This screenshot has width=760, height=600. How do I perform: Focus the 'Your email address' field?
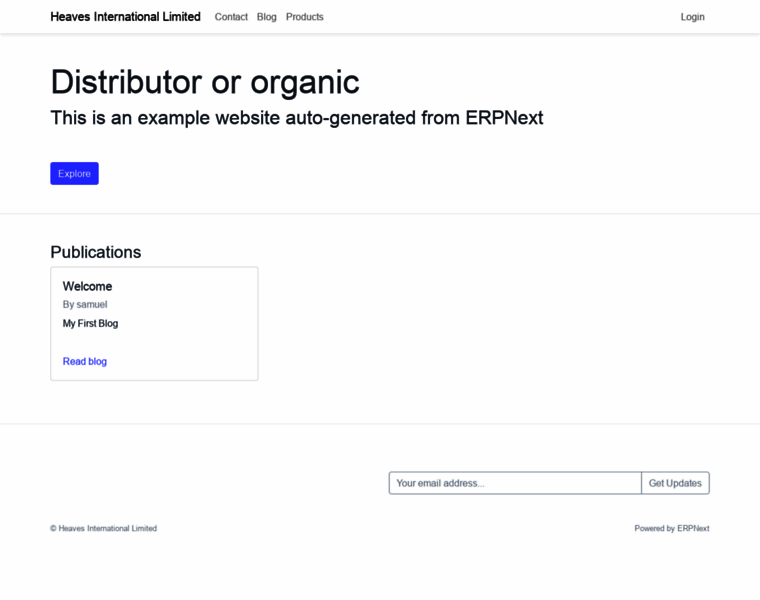[514, 483]
